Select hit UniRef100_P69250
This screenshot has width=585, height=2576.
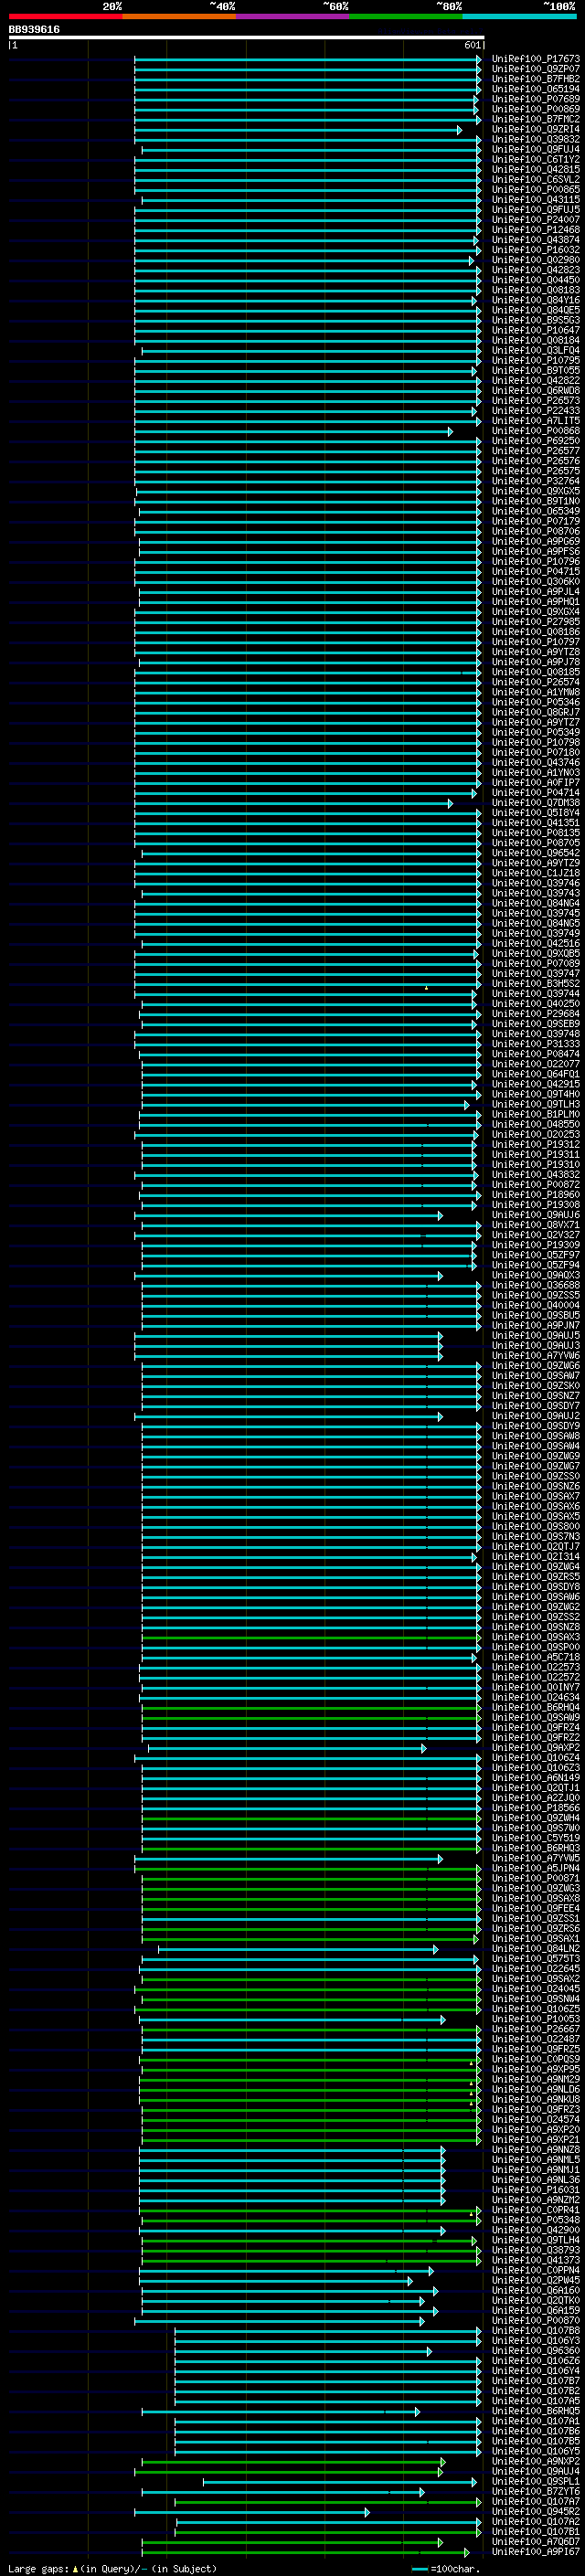[536, 441]
